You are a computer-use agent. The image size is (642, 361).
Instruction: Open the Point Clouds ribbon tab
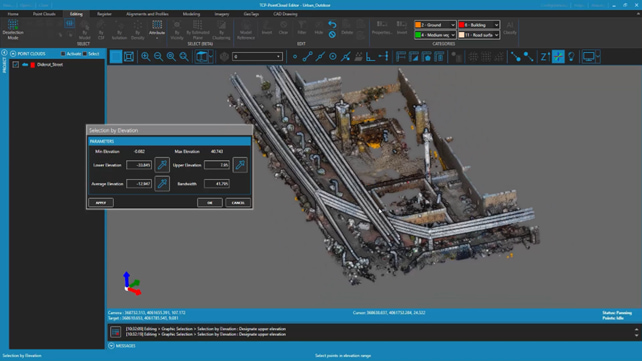click(x=44, y=14)
